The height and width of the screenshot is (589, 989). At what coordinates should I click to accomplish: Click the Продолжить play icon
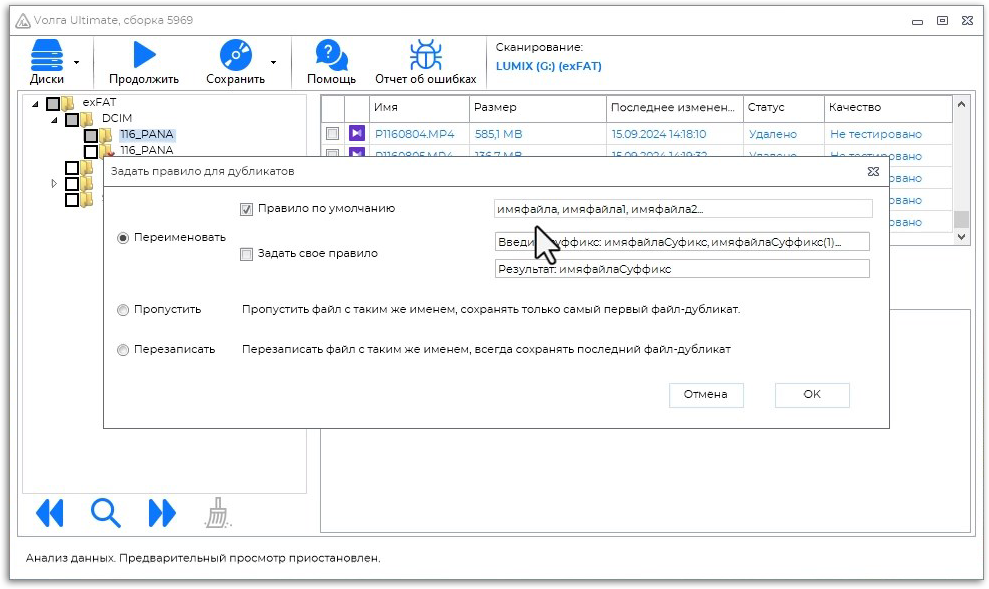coord(144,55)
